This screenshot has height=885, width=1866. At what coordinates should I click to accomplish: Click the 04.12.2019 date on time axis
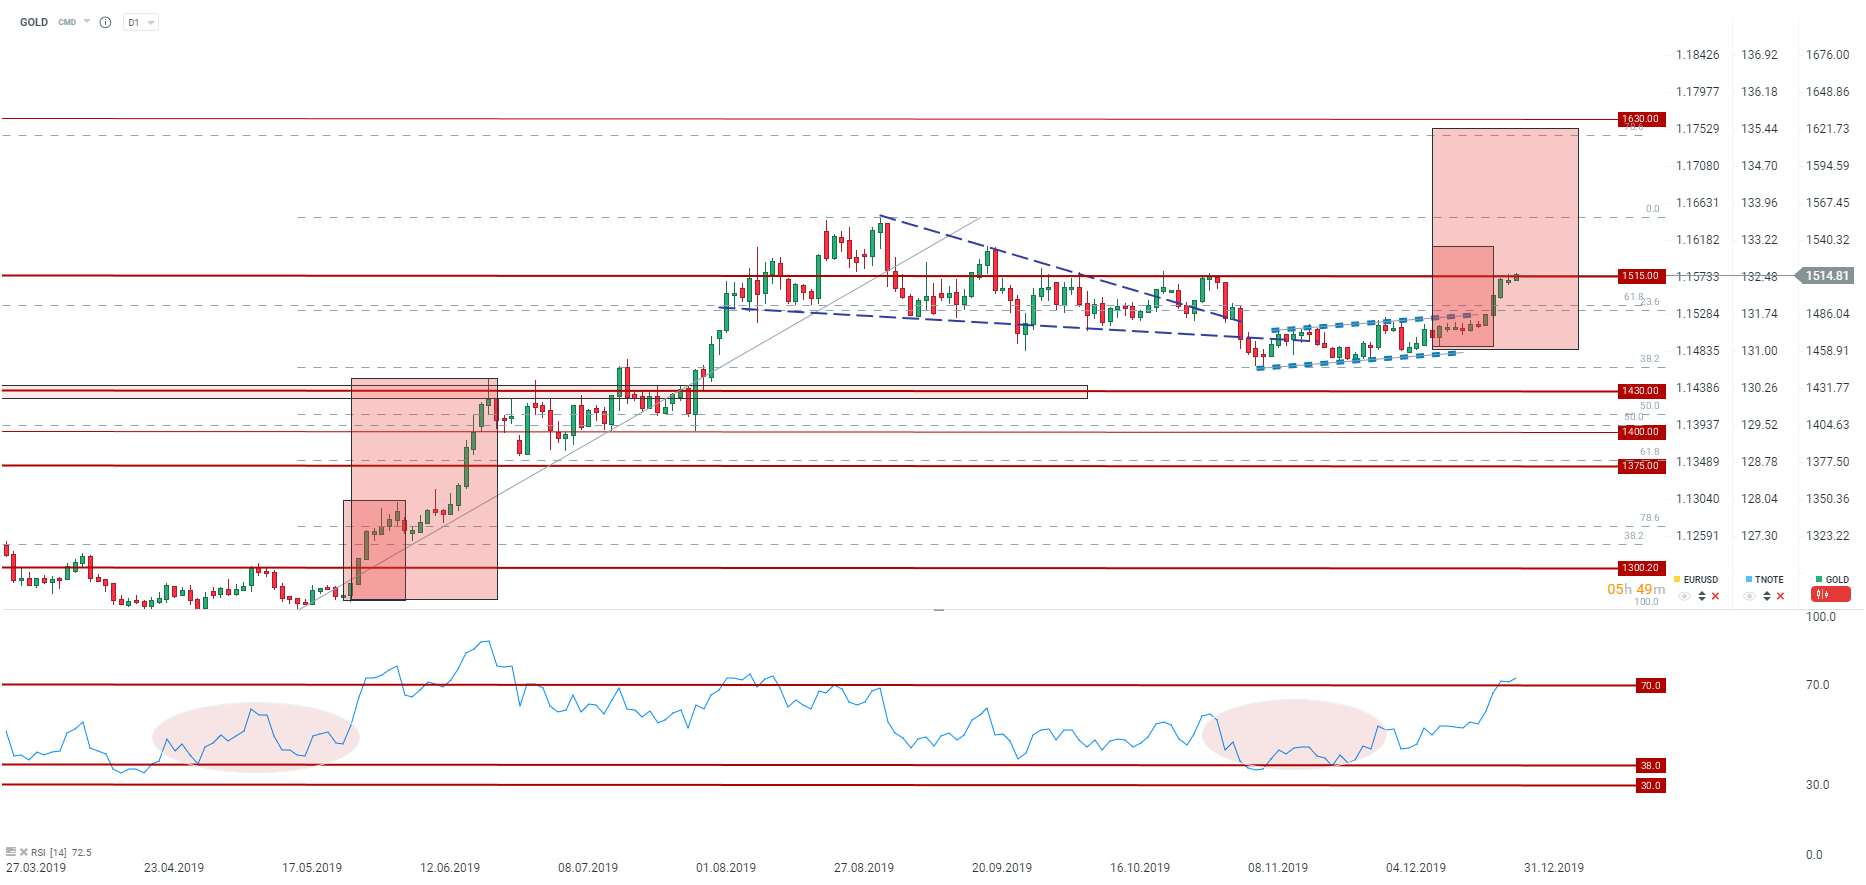coord(1416,868)
